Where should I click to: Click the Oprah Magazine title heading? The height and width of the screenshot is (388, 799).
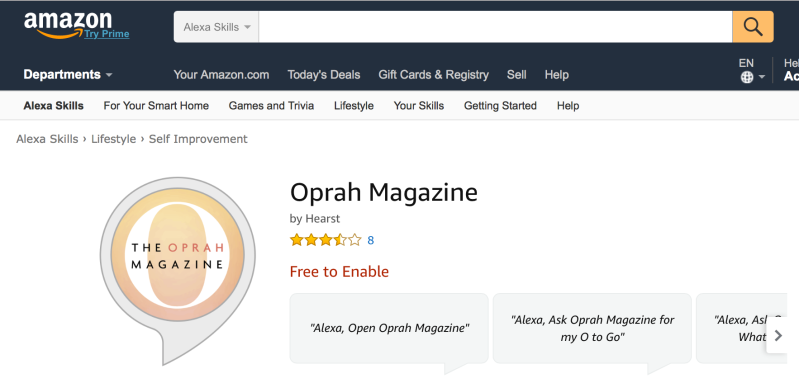tap(384, 192)
